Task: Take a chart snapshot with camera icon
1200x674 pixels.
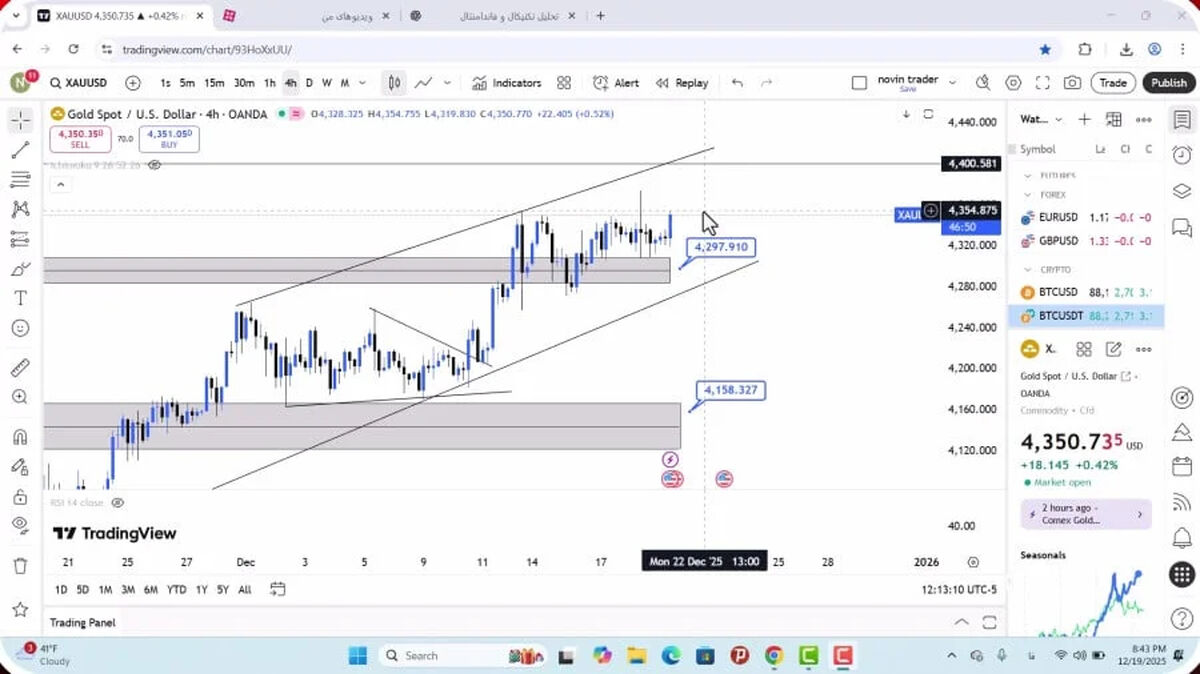Action: click(x=1072, y=83)
